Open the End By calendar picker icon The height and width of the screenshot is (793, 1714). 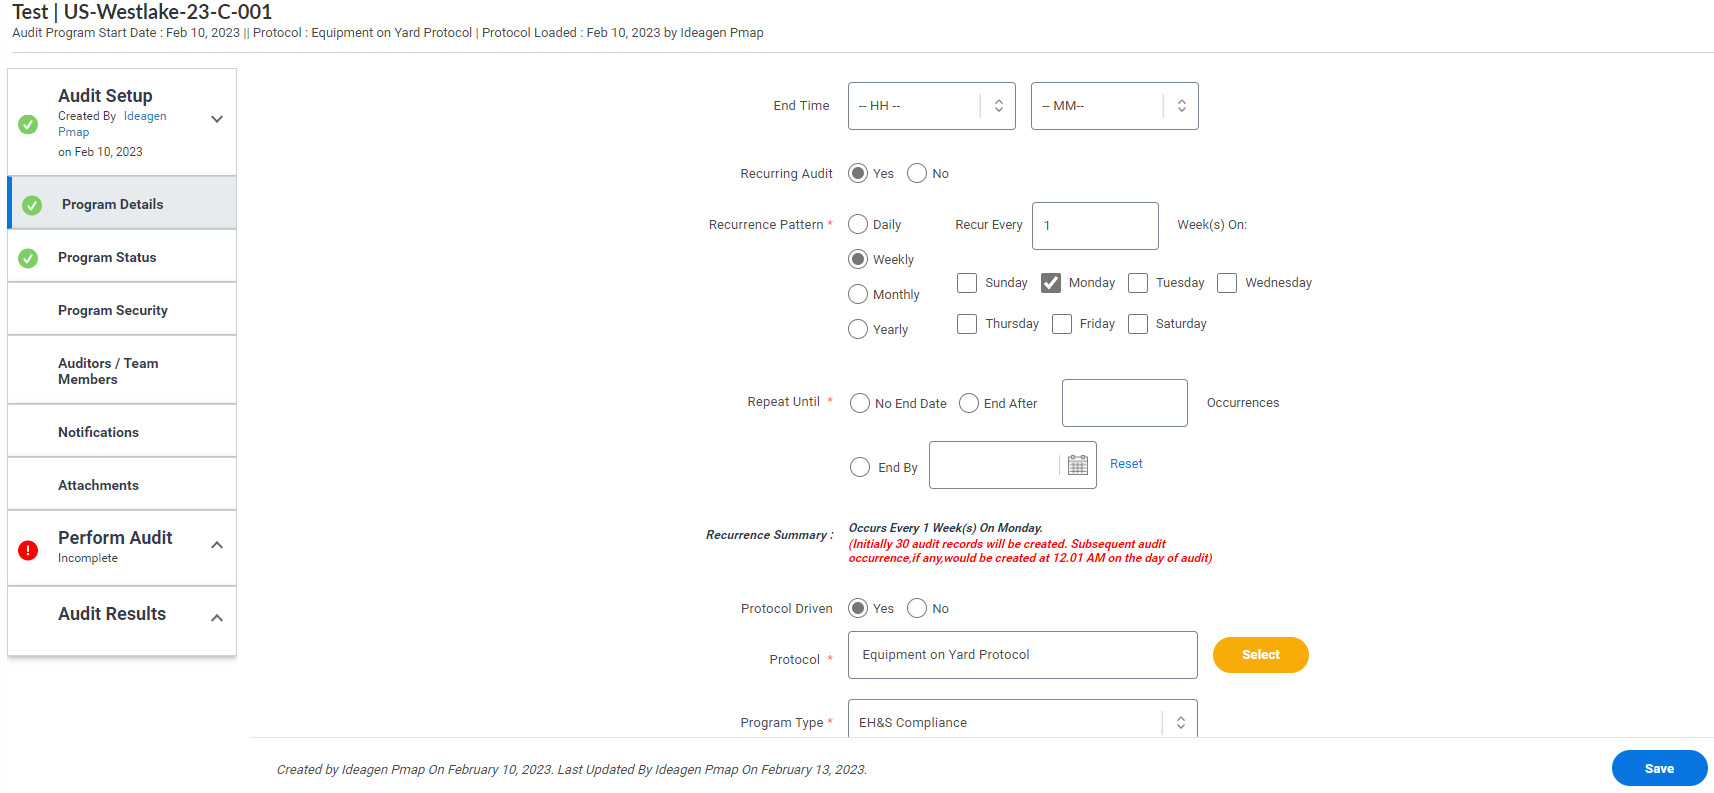click(x=1077, y=465)
